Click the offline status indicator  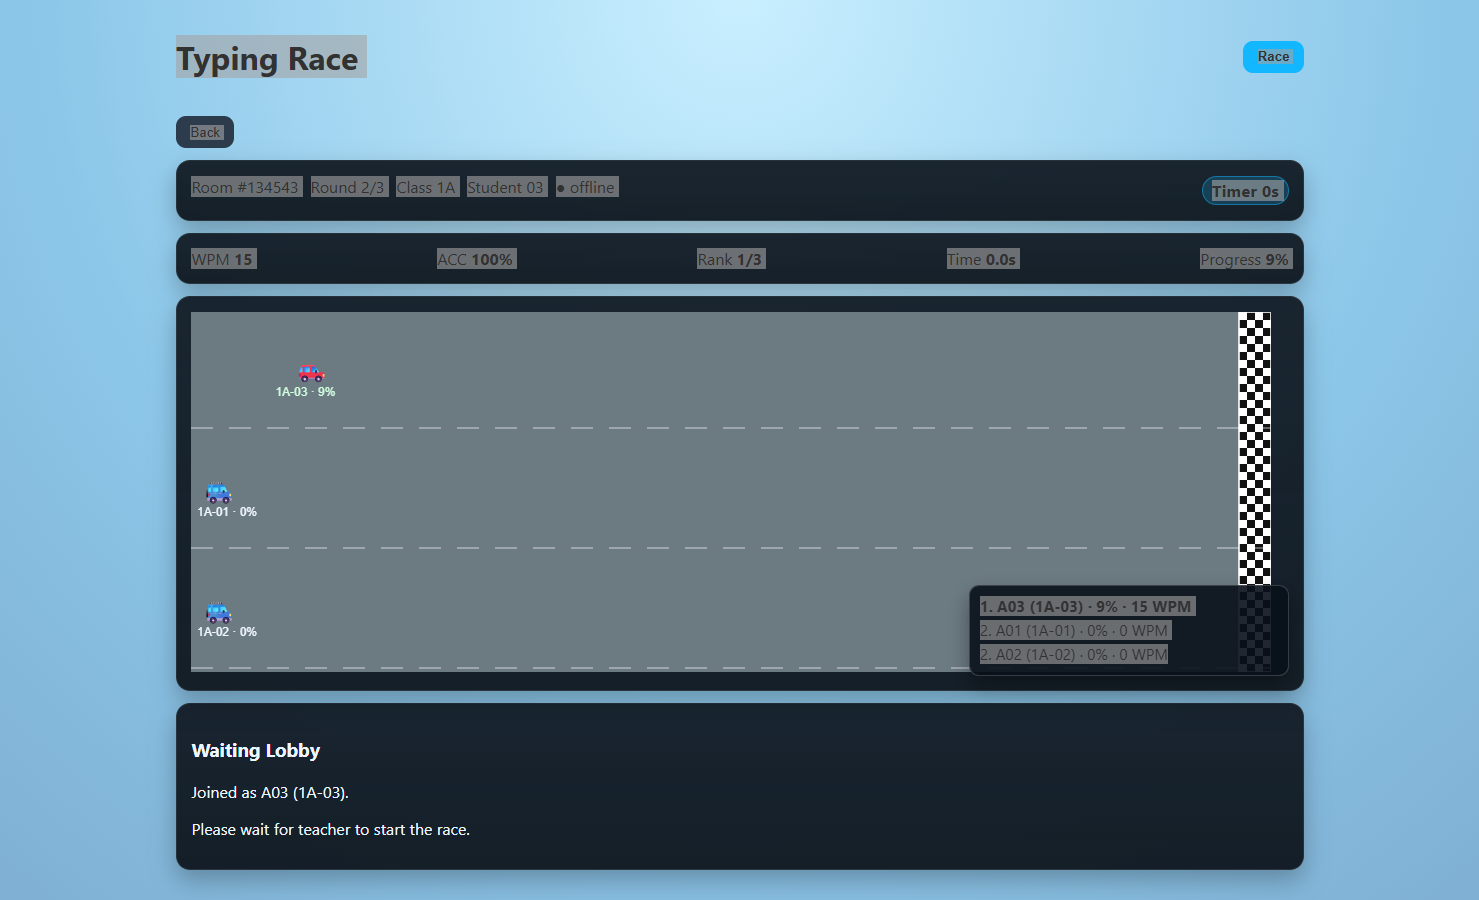coord(586,187)
